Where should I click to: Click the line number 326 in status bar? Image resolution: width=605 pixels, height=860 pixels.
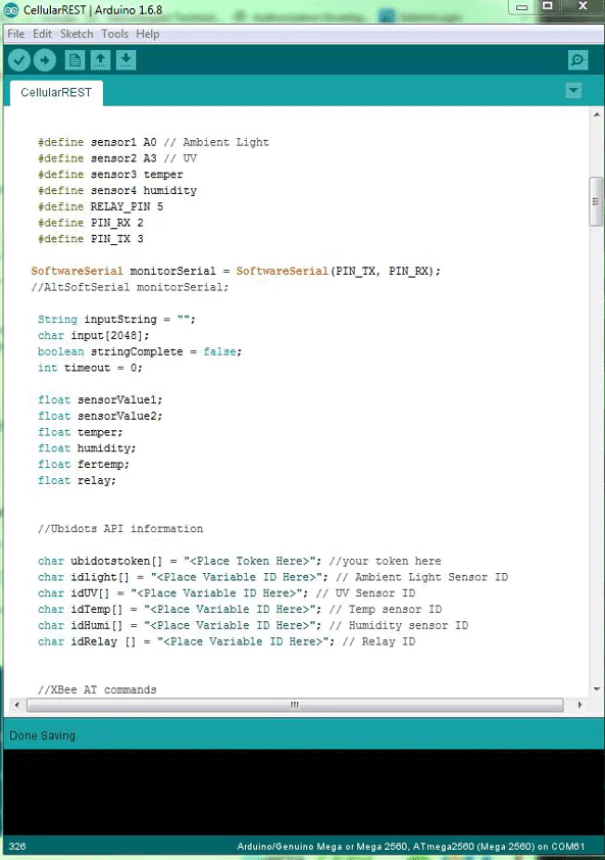(x=17, y=846)
